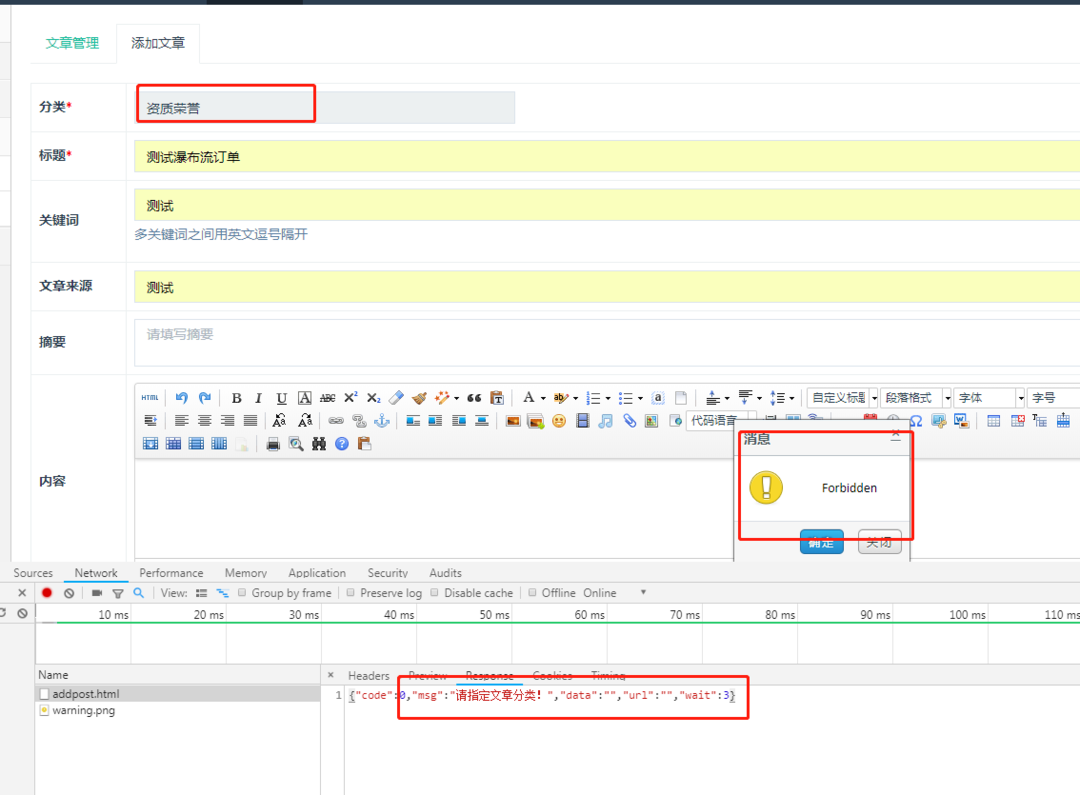Open the Headers tab of the request
Image resolution: width=1080 pixels, height=795 pixels.
click(368, 675)
